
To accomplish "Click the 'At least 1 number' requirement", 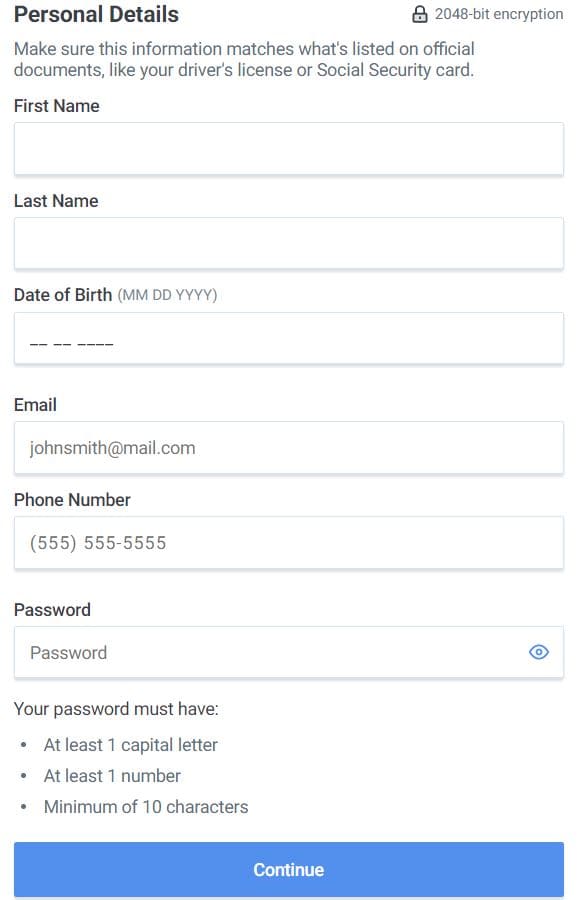I will click(113, 776).
